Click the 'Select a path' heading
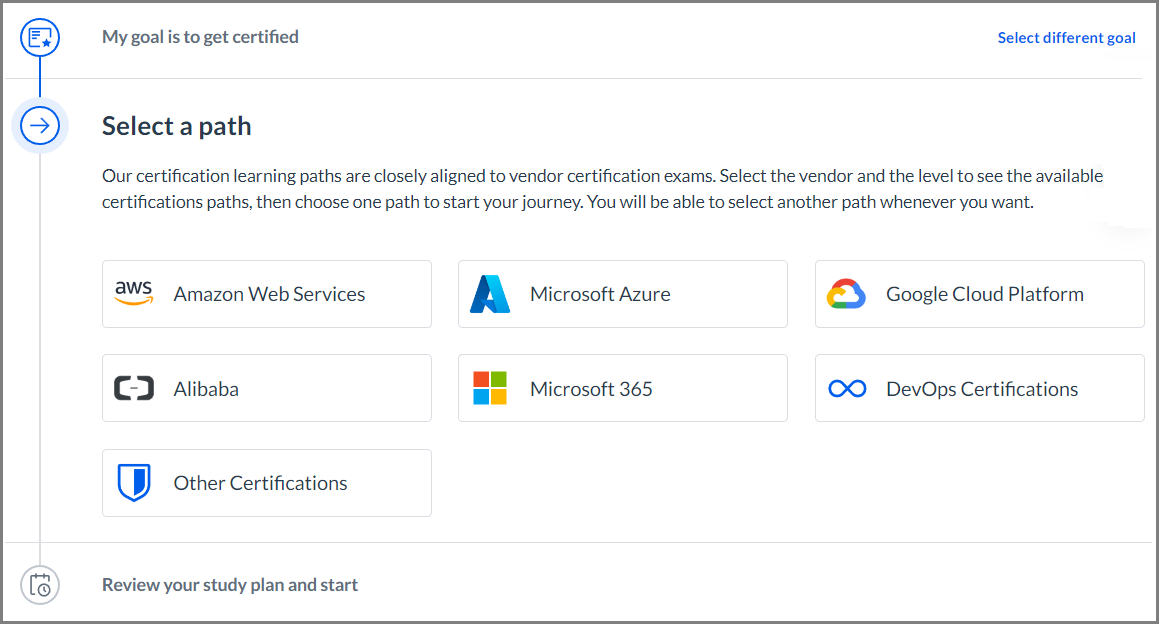 coord(177,126)
